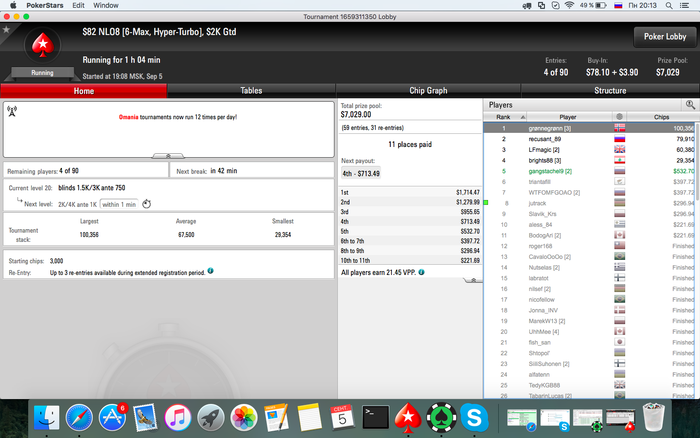Click the favorite star icon for this tournament
700x438 pixels.
(6, 29)
